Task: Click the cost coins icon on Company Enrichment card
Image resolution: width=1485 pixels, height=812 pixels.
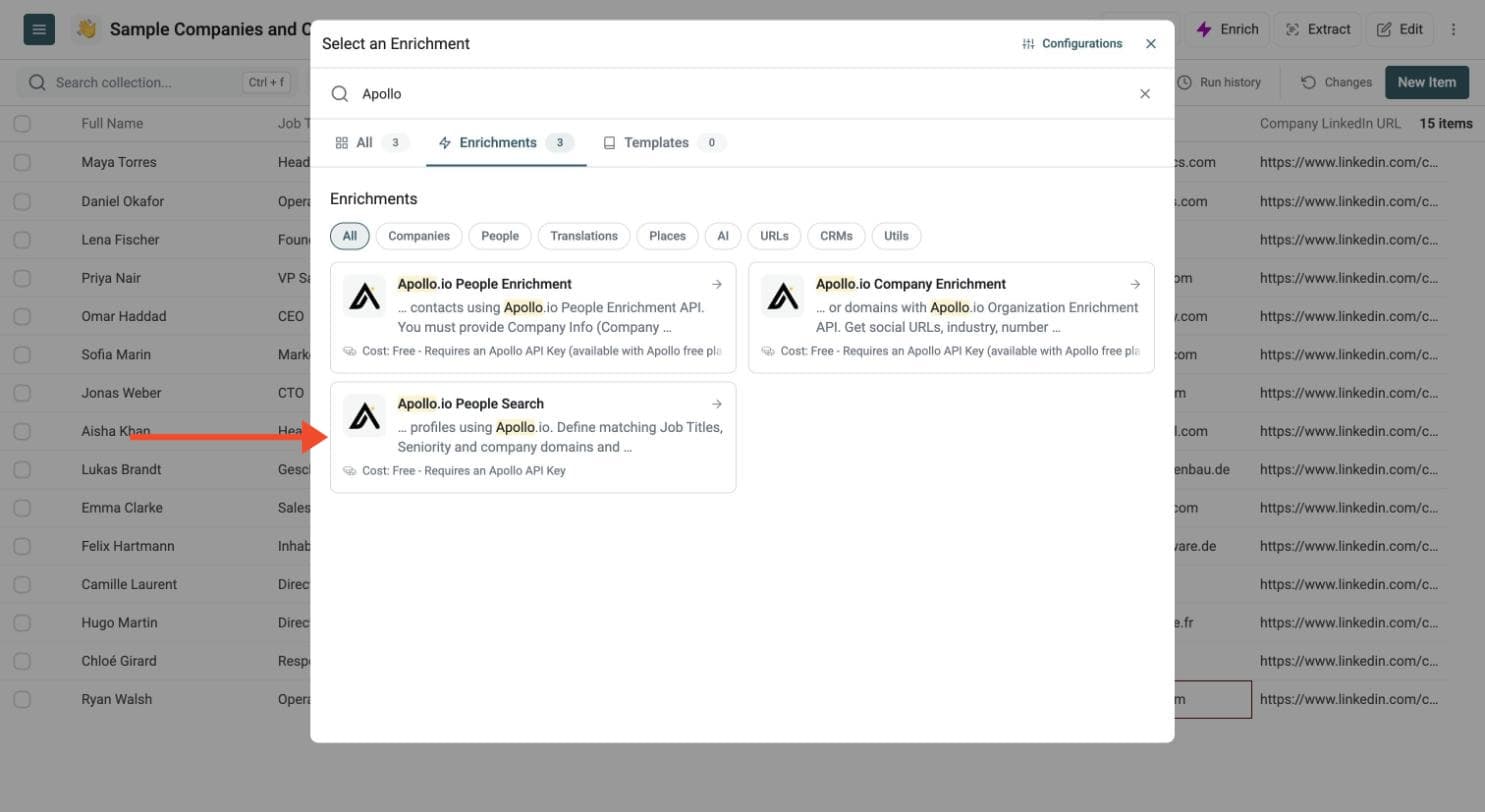Action: click(x=768, y=351)
